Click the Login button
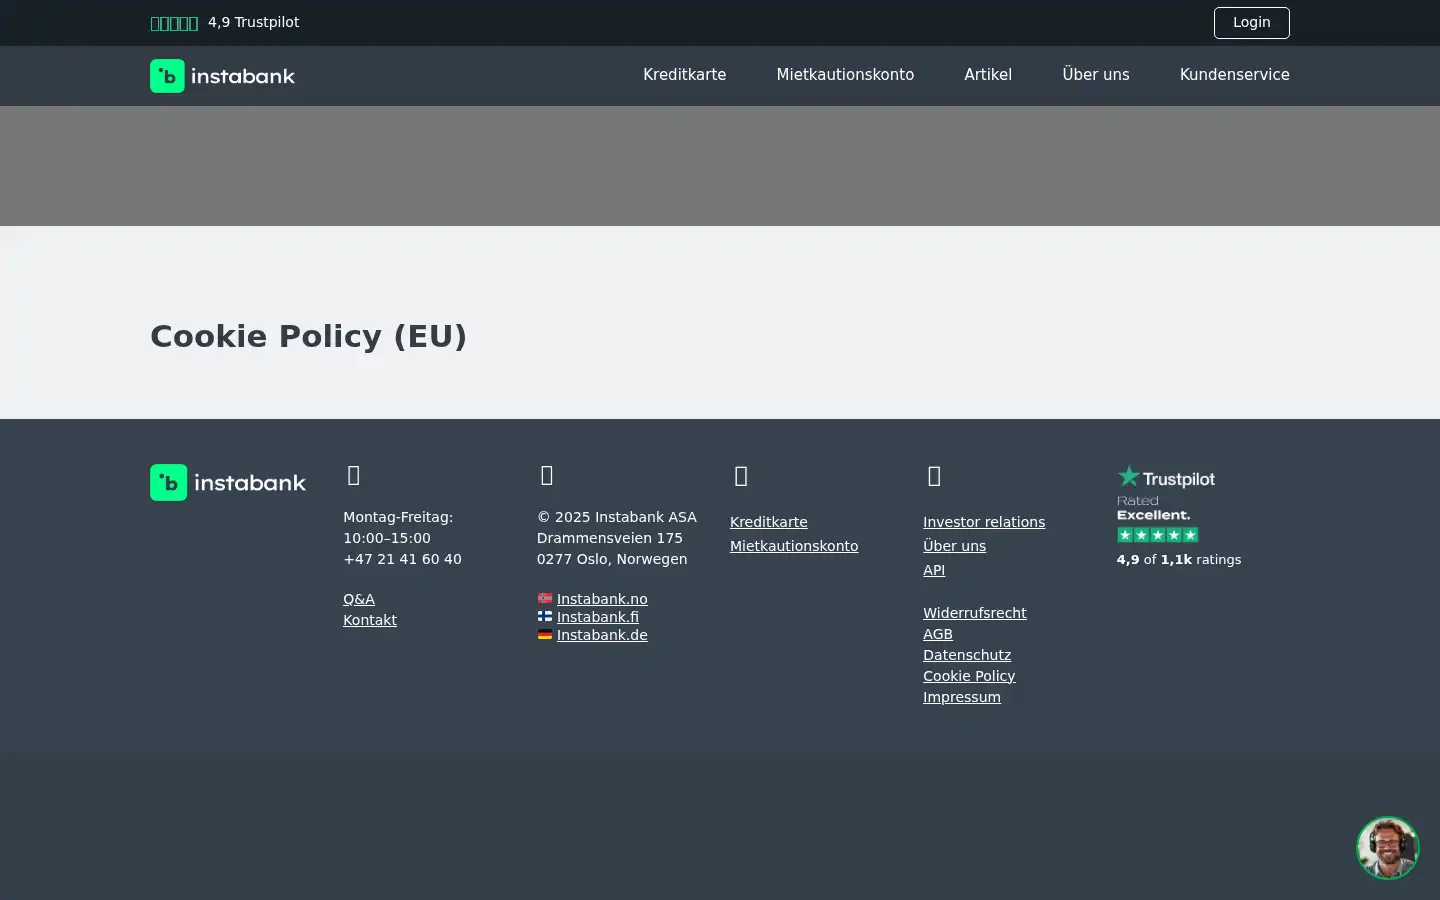The image size is (1440, 900). coord(1252,22)
